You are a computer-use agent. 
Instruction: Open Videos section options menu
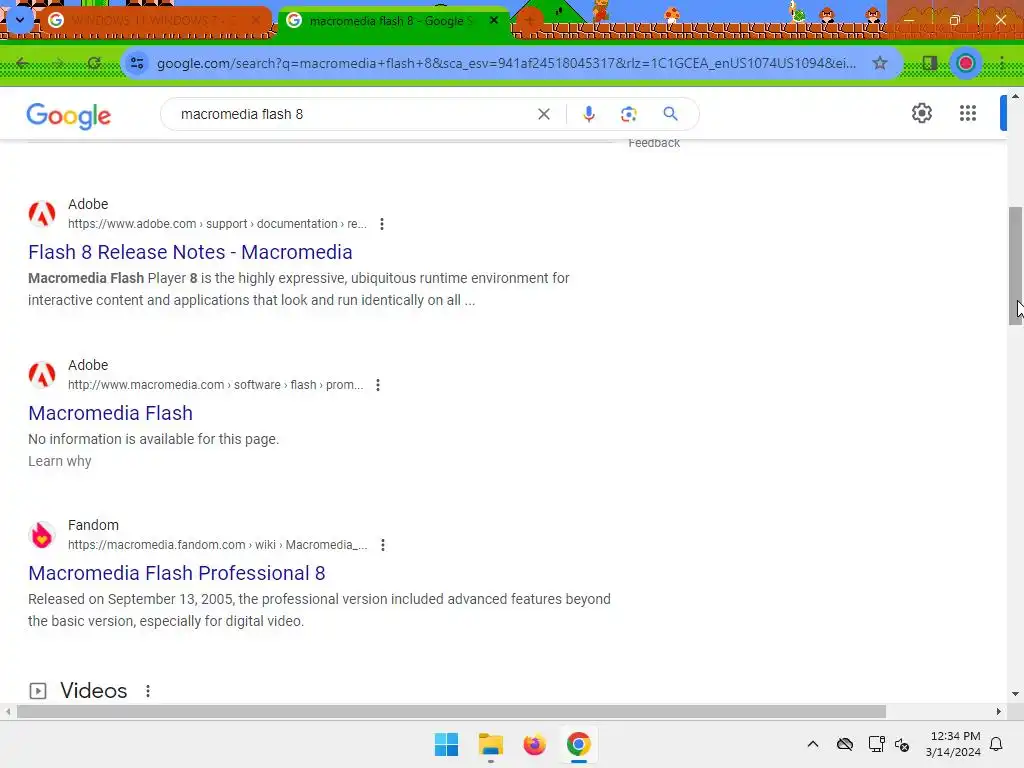coord(148,691)
